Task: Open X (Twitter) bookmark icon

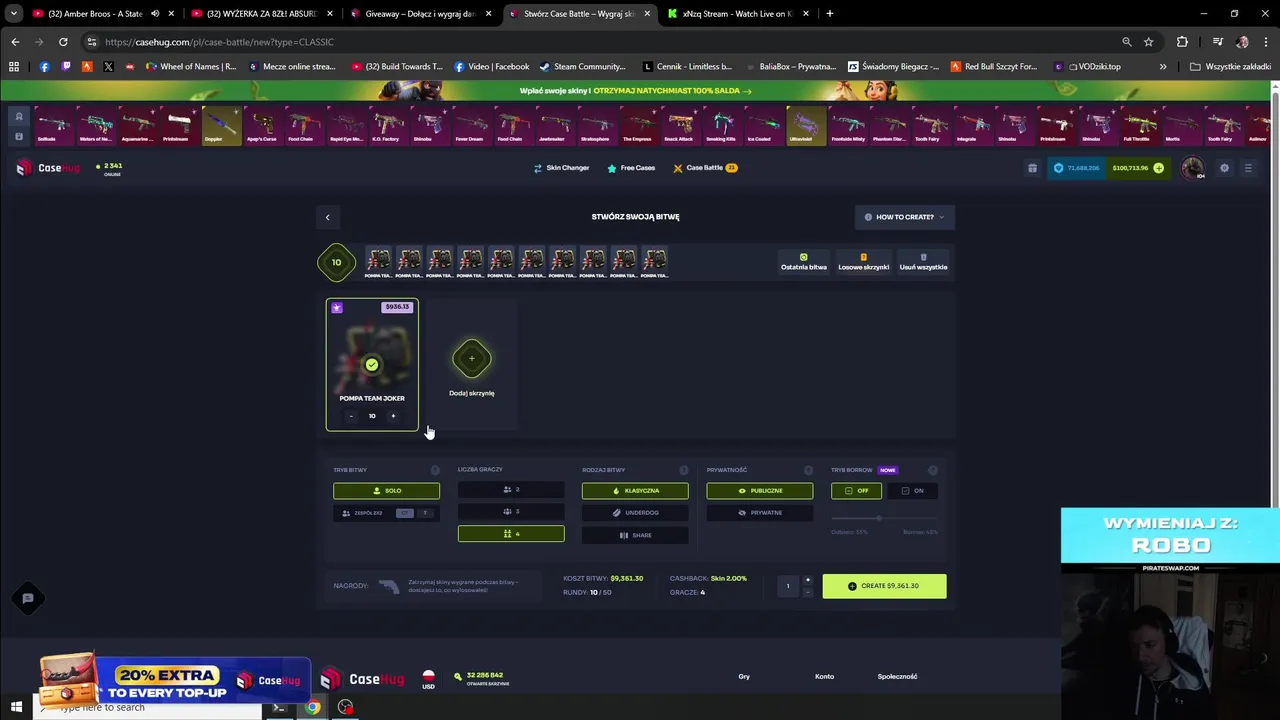Action: tap(108, 67)
